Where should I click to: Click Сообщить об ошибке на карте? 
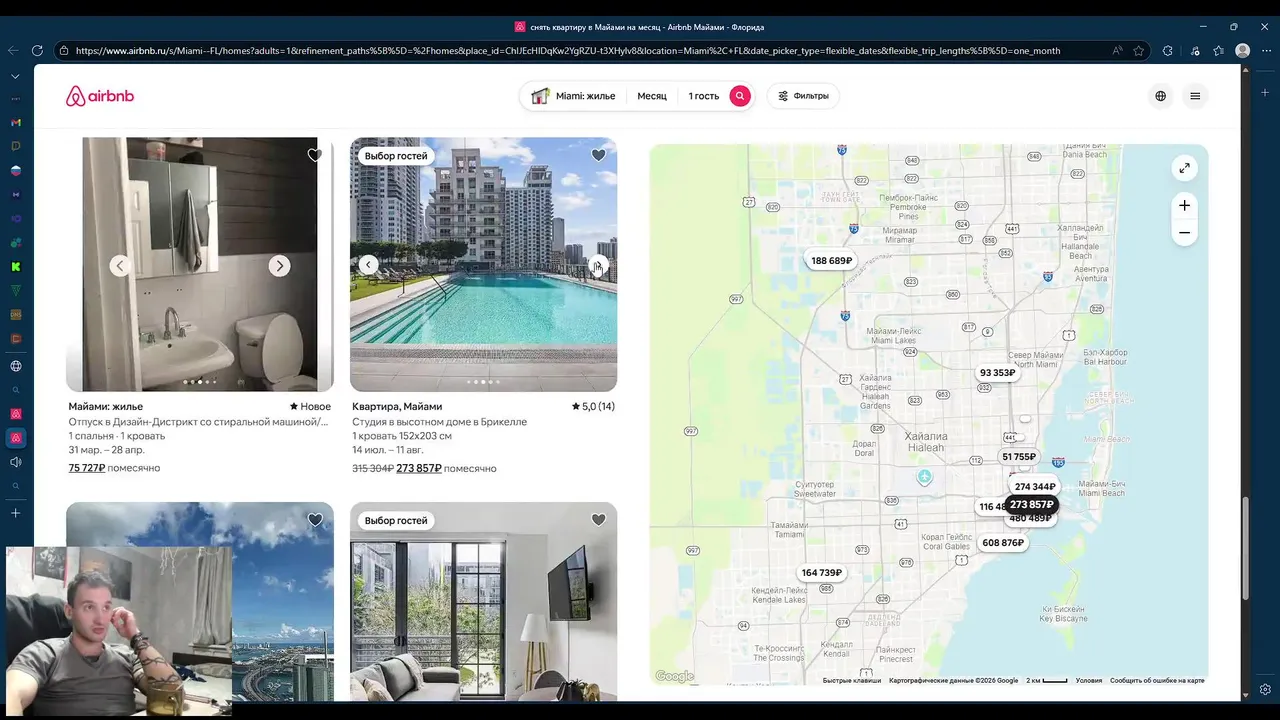pyautogui.click(x=1157, y=681)
